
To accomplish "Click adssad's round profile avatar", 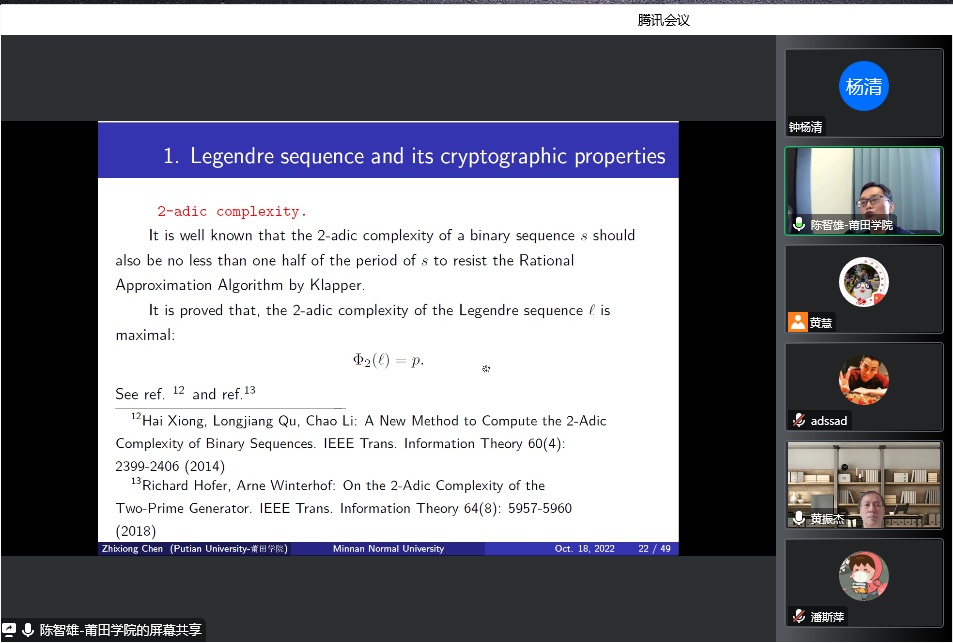I will [x=863, y=379].
